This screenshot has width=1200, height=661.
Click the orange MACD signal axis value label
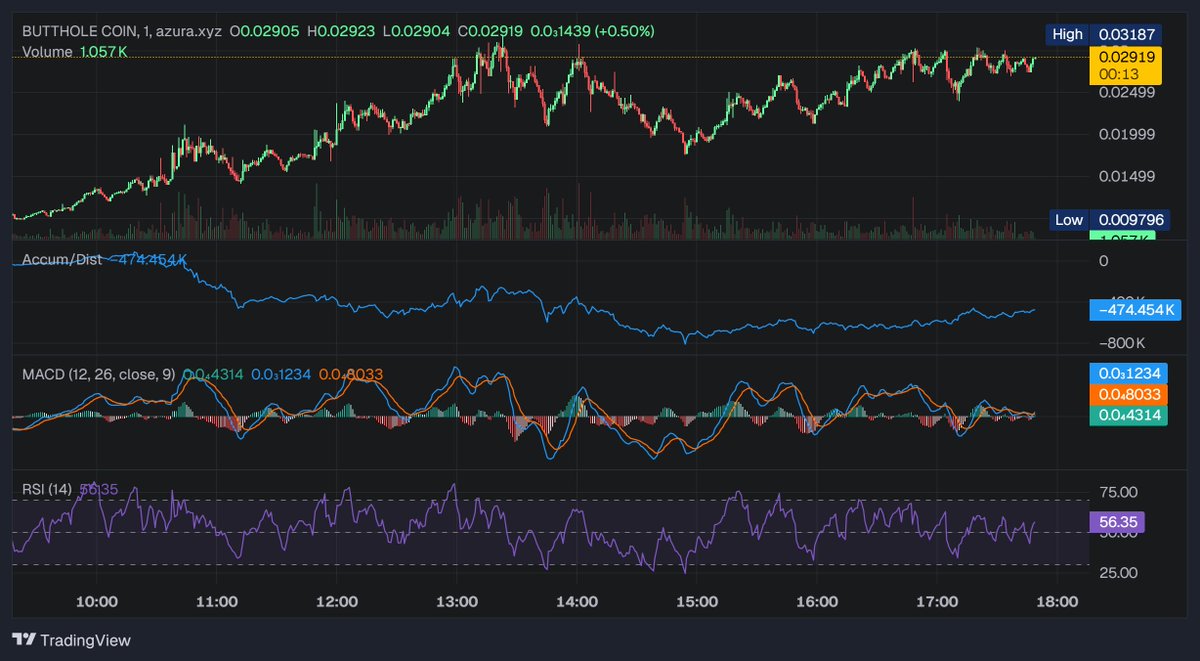point(1129,395)
